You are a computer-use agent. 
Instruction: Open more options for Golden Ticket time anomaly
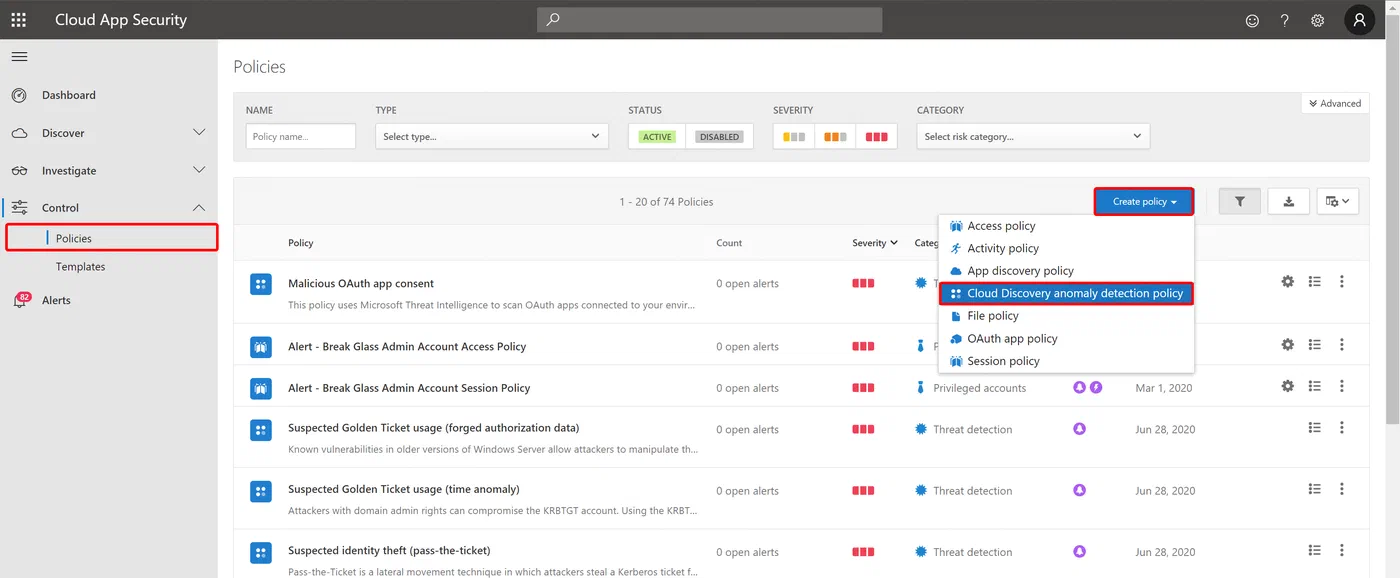pyautogui.click(x=1342, y=489)
